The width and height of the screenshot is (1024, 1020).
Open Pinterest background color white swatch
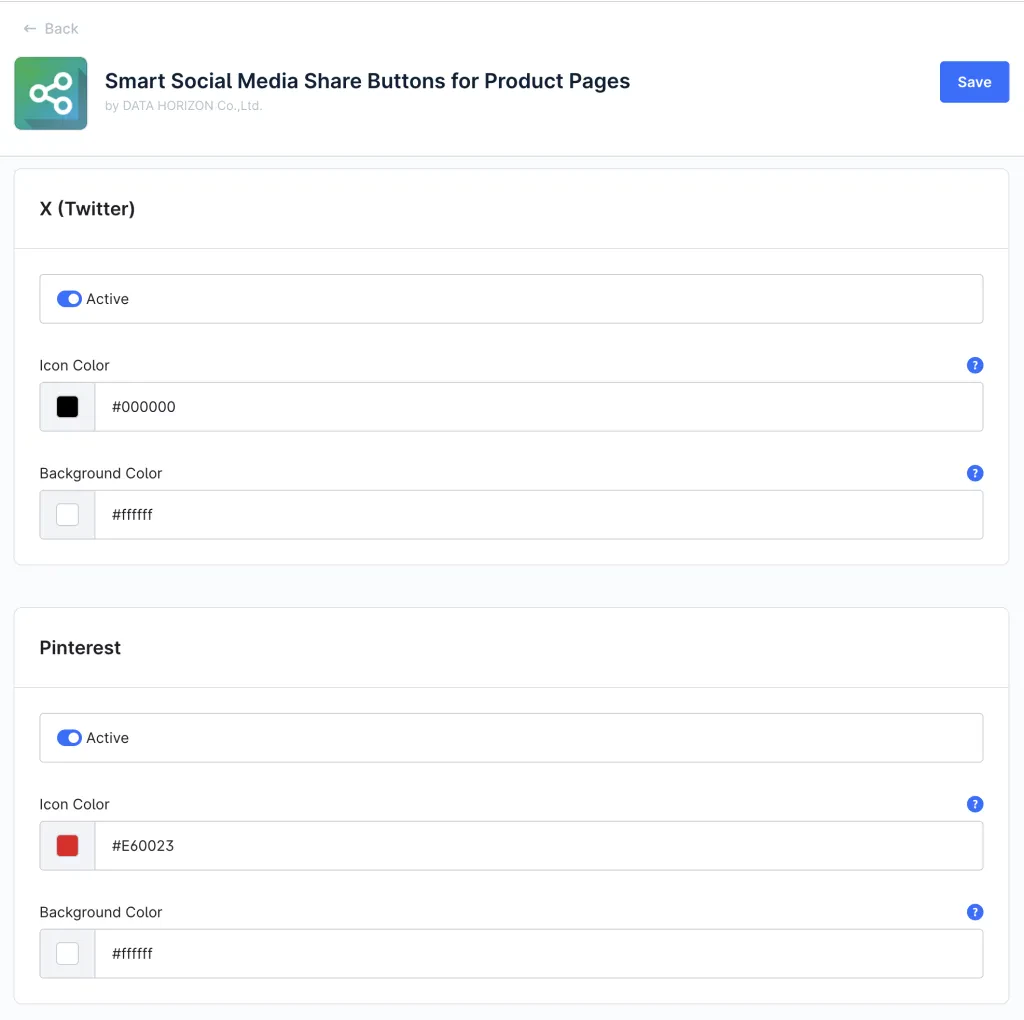pos(67,954)
